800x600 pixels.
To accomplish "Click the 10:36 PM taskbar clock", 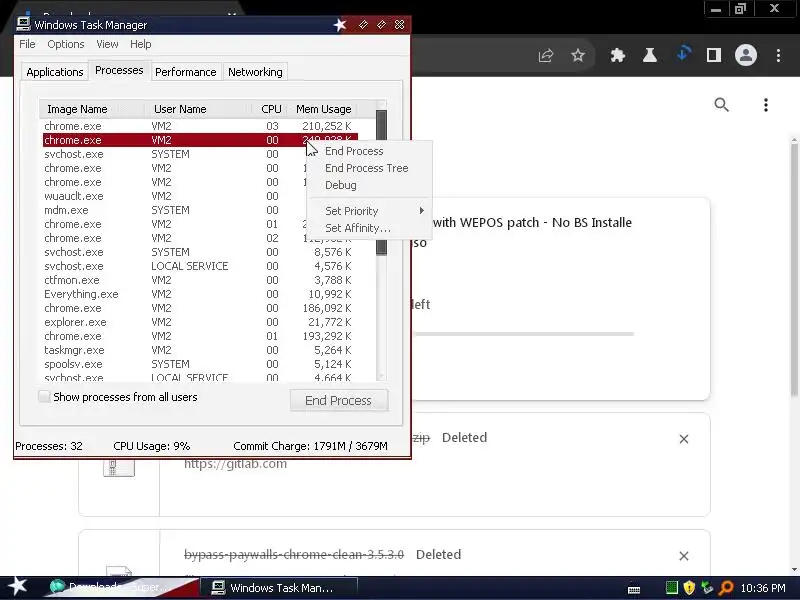I will tap(763, 588).
